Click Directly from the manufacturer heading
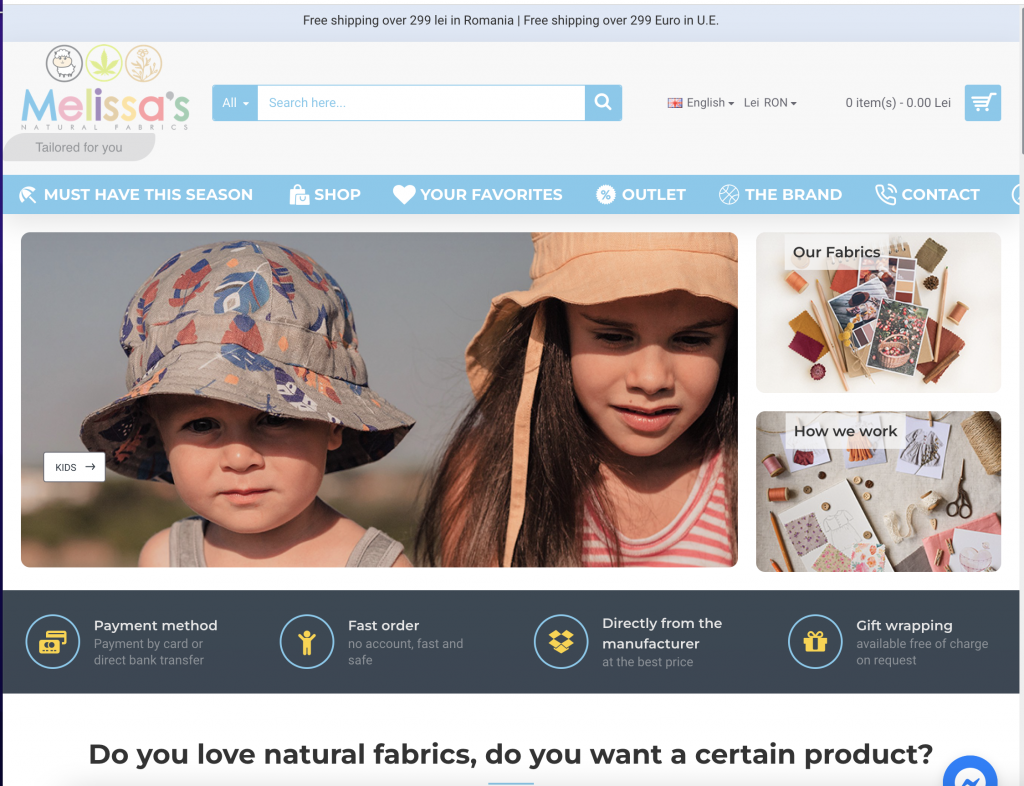 [662, 633]
